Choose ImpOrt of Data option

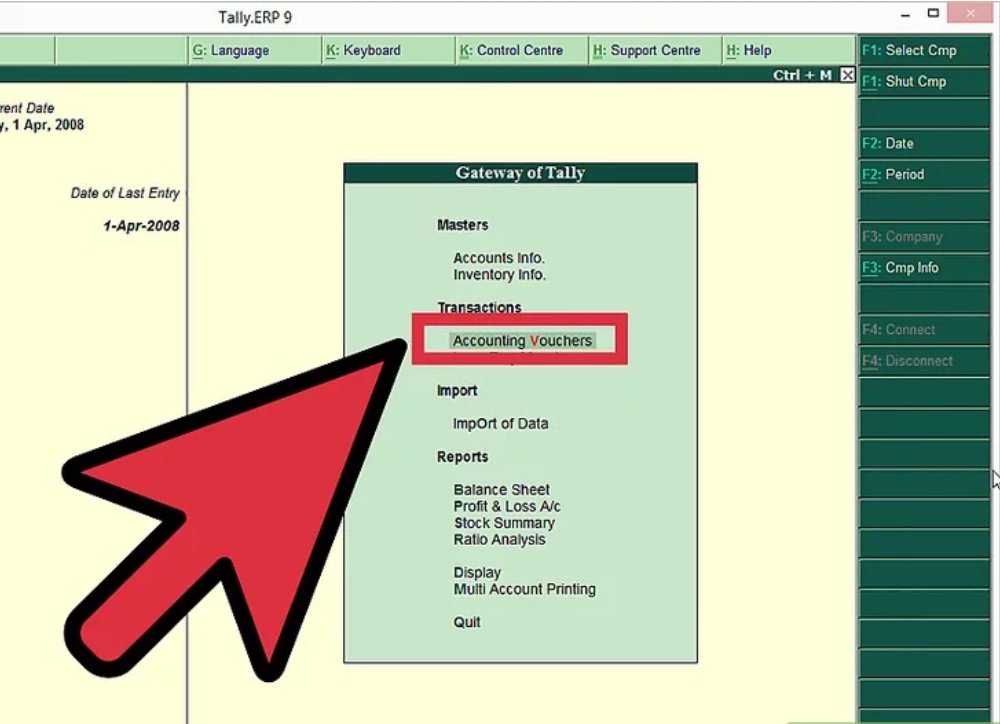pos(501,424)
